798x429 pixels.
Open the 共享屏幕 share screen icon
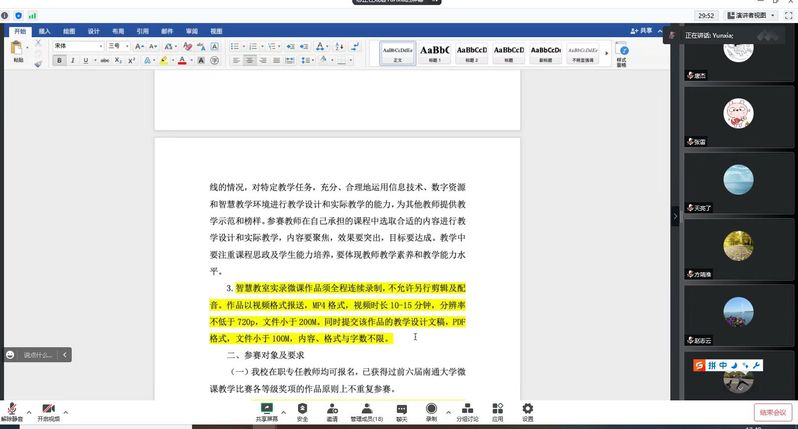coord(266,409)
